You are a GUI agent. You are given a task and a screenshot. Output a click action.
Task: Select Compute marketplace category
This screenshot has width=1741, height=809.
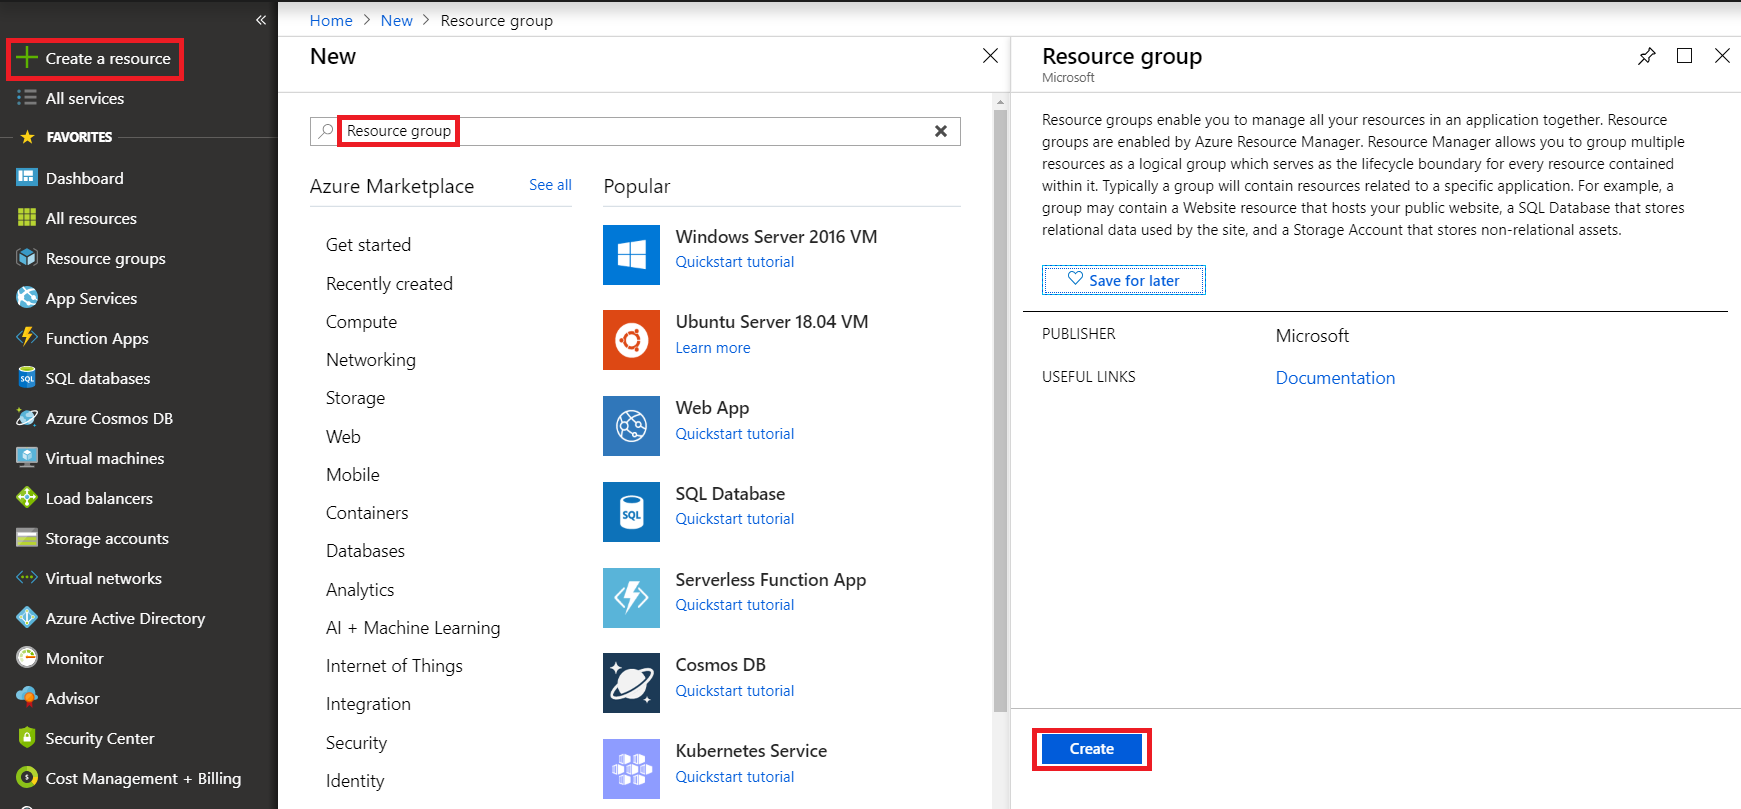pos(361,322)
